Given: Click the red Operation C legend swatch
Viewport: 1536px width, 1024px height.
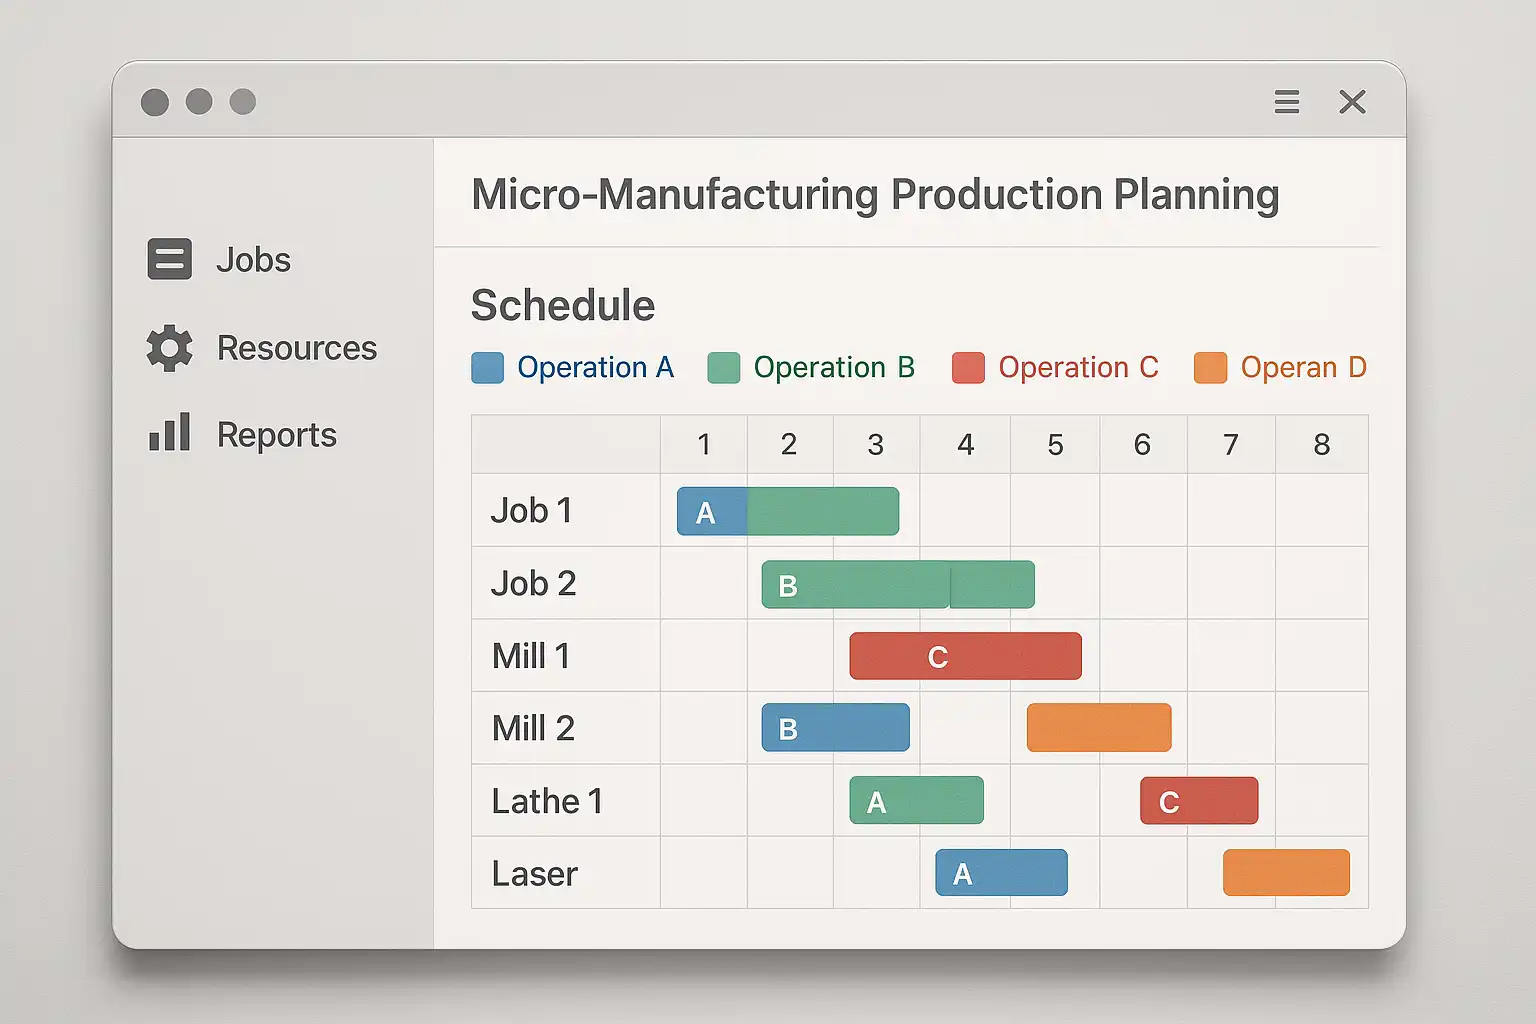Looking at the screenshot, I should 968,368.
